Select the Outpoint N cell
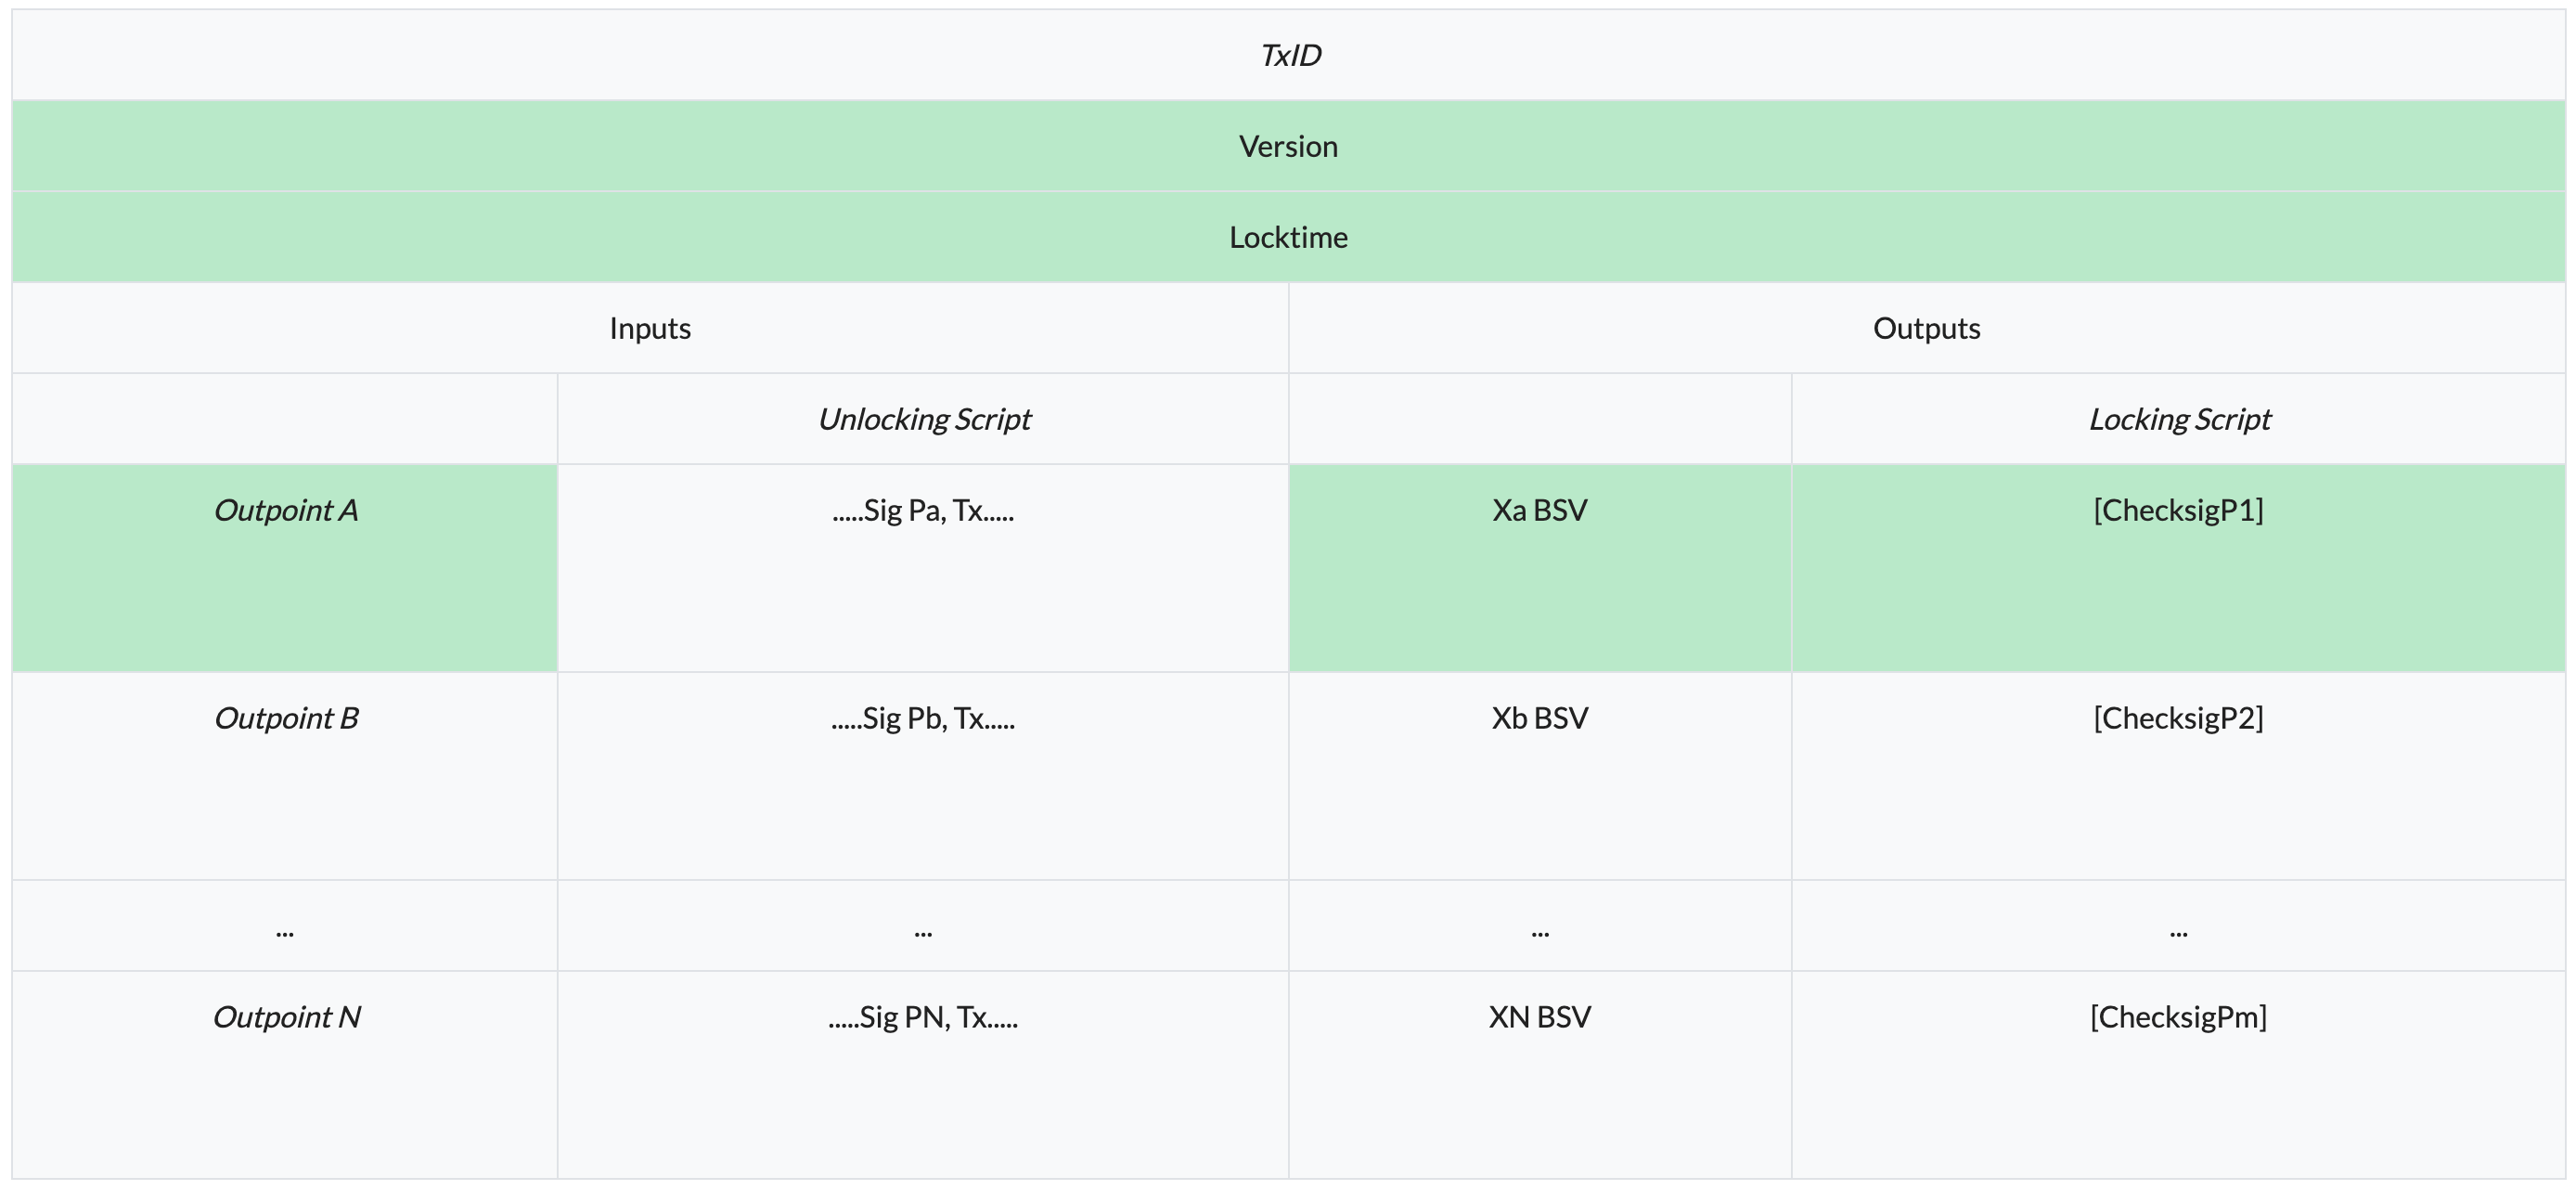Viewport: 2576px width, 1190px height. [x=285, y=1017]
